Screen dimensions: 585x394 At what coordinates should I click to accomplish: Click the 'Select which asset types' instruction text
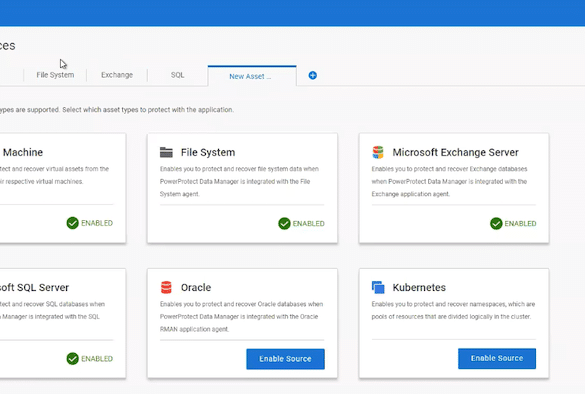pyautogui.click(x=148, y=110)
